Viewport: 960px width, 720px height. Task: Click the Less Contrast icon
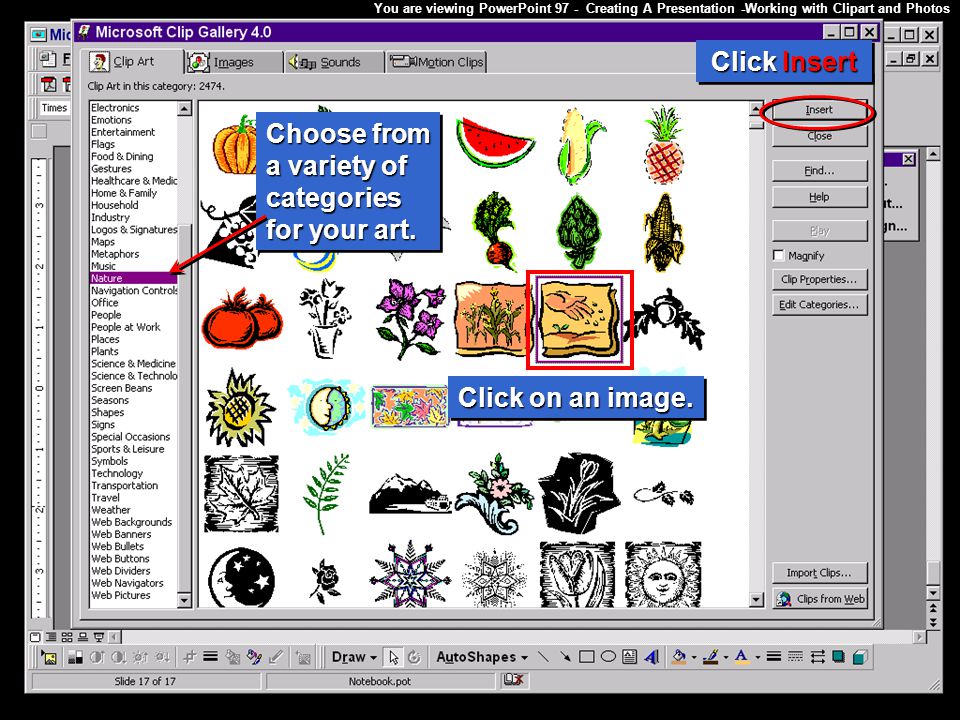click(119, 658)
